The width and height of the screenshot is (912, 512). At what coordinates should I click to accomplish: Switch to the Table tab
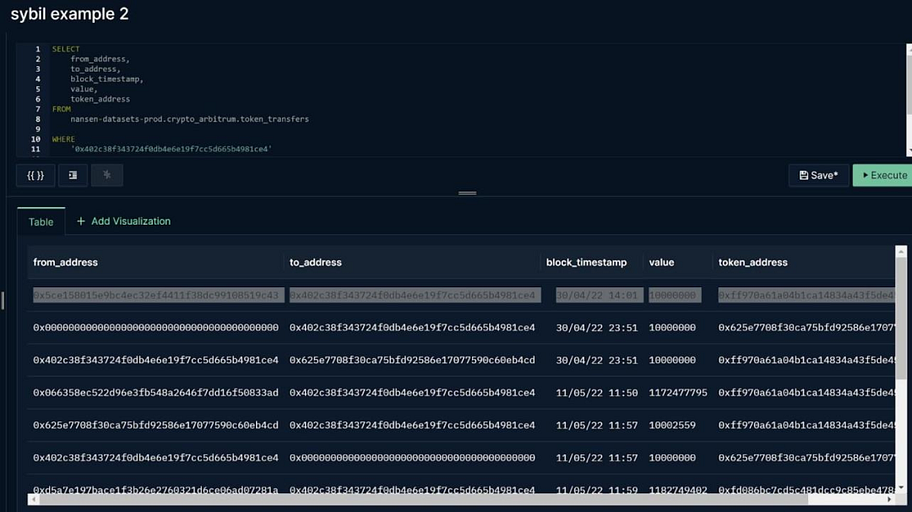41,222
